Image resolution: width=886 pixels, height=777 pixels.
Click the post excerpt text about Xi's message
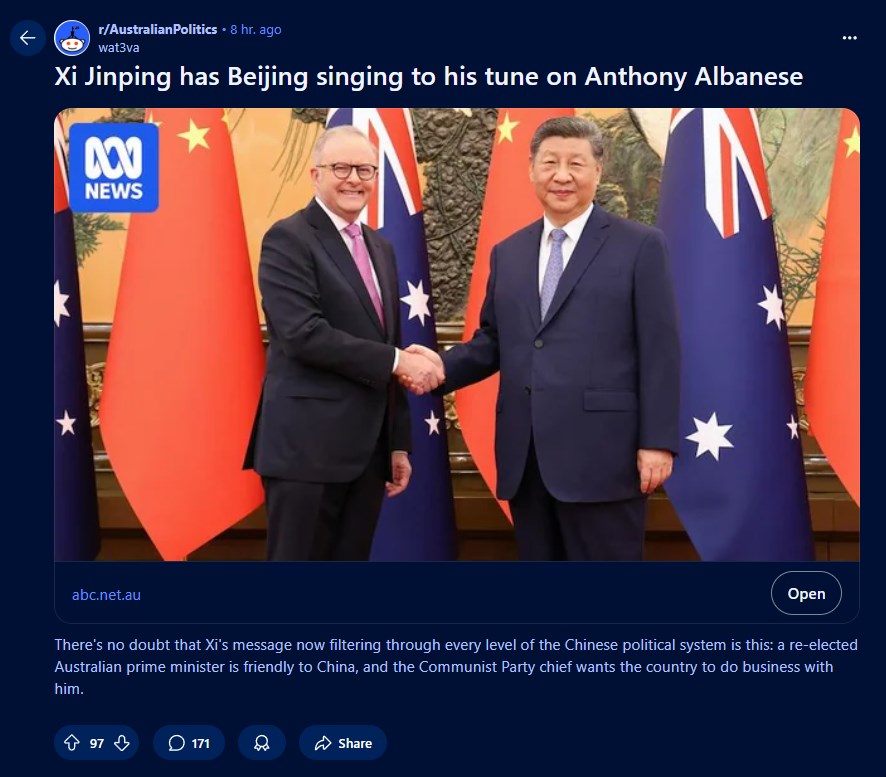pyautogui.click(x=456, y=667)
